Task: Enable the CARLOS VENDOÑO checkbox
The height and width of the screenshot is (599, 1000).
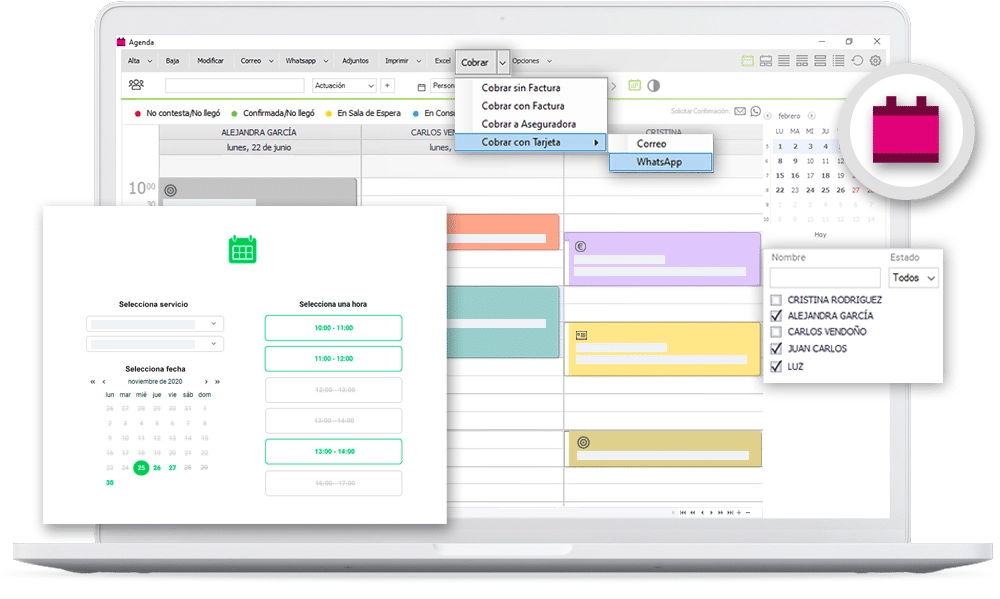Action: tap(777, 332)
